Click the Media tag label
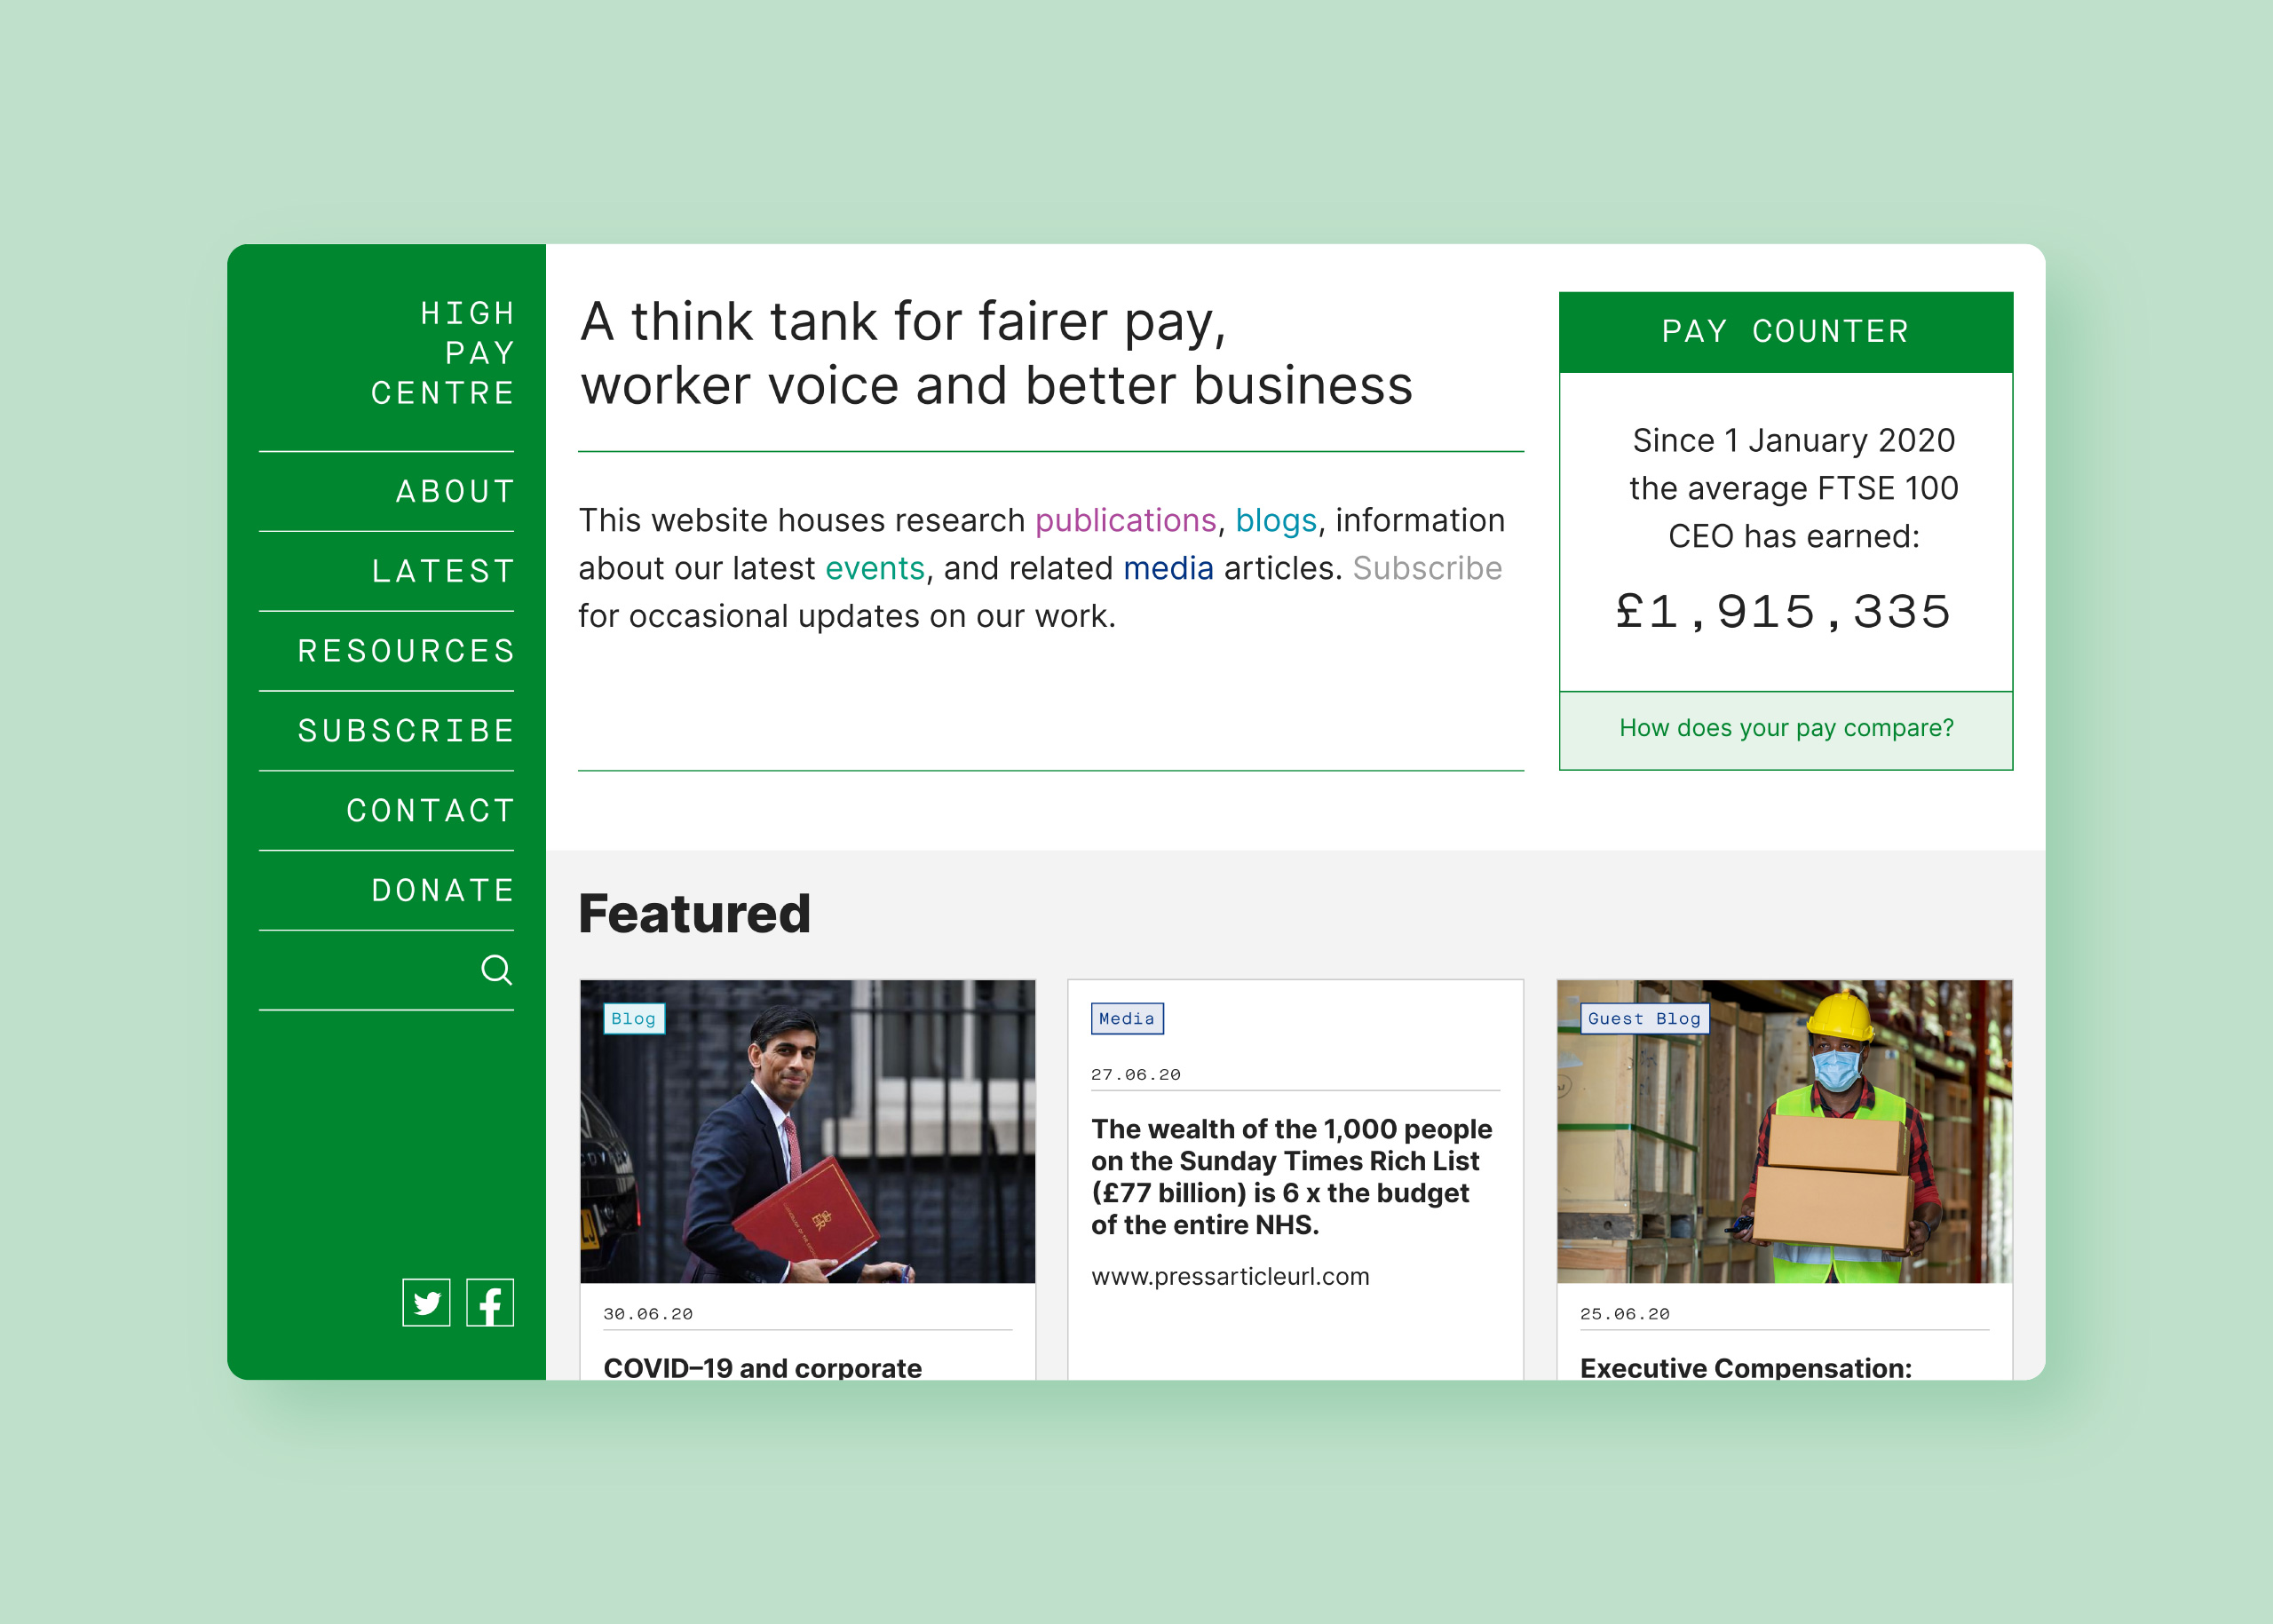 (x=1127, y=1018)
